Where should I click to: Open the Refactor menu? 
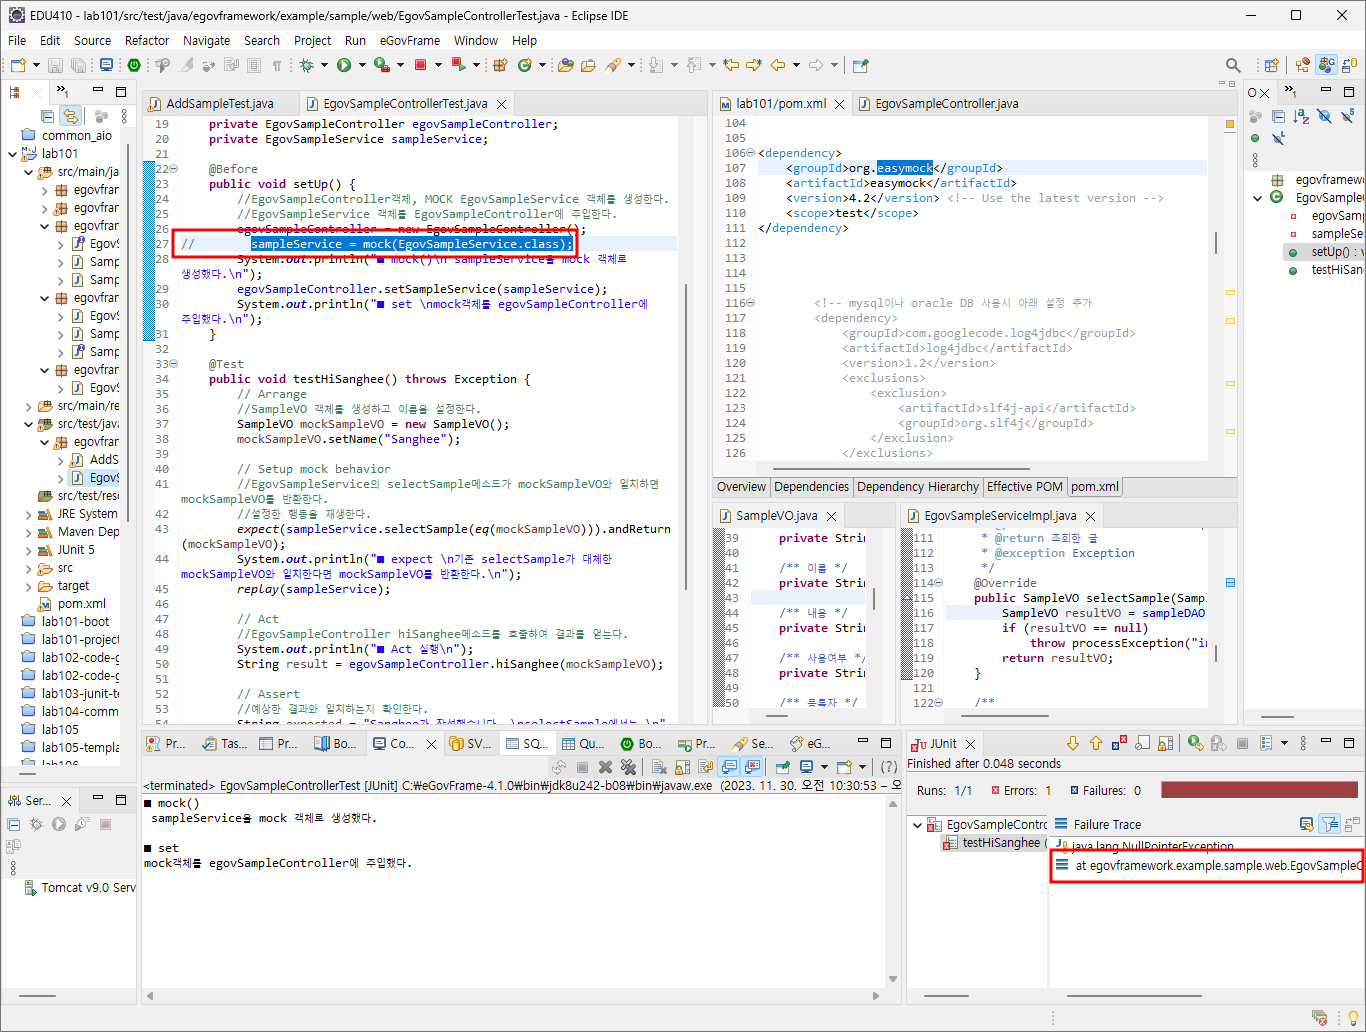click(x=147, y=40)
